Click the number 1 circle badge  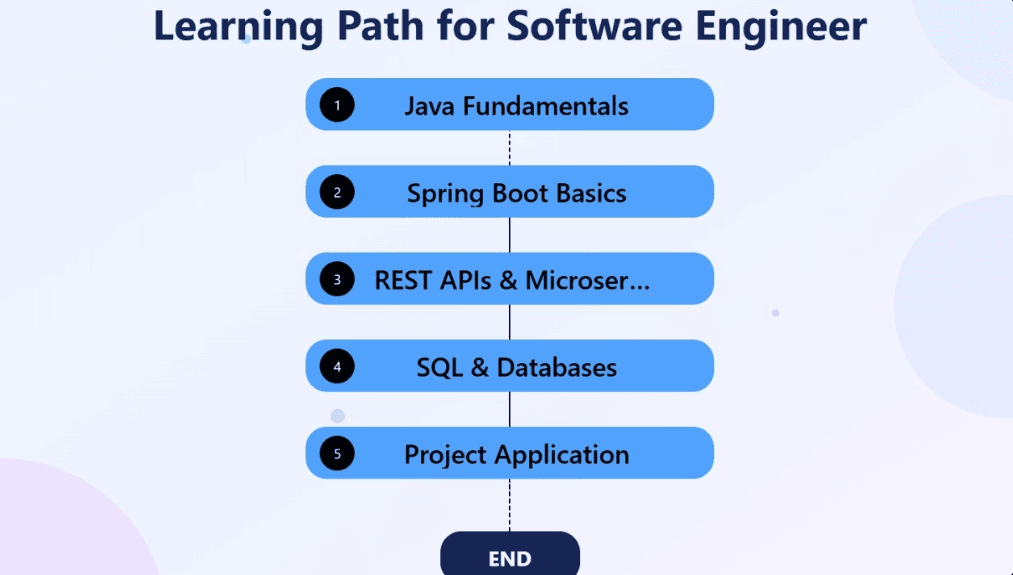pos(337,105)
